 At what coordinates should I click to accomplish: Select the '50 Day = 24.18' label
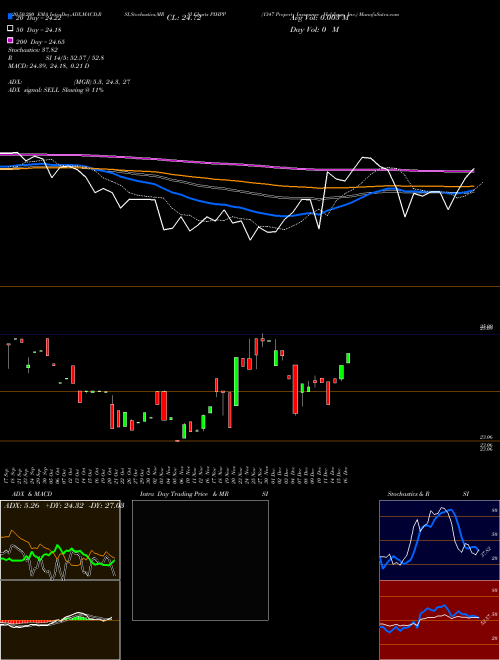[x=38, y=30]
